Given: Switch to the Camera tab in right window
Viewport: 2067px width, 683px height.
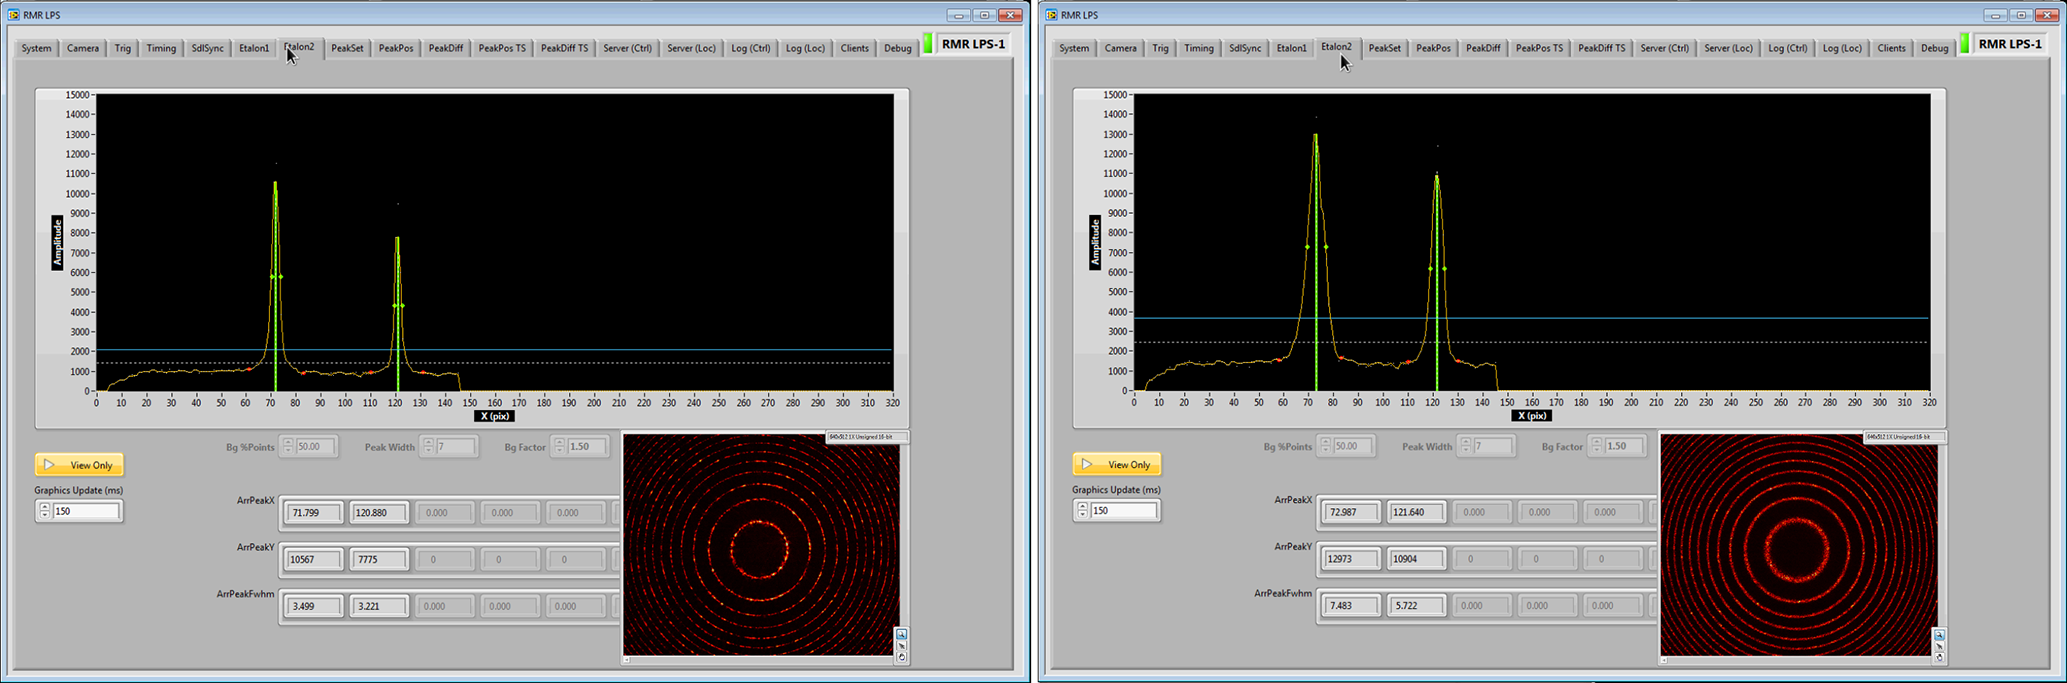Looking at the screenshot, I should pos(1120,48).
